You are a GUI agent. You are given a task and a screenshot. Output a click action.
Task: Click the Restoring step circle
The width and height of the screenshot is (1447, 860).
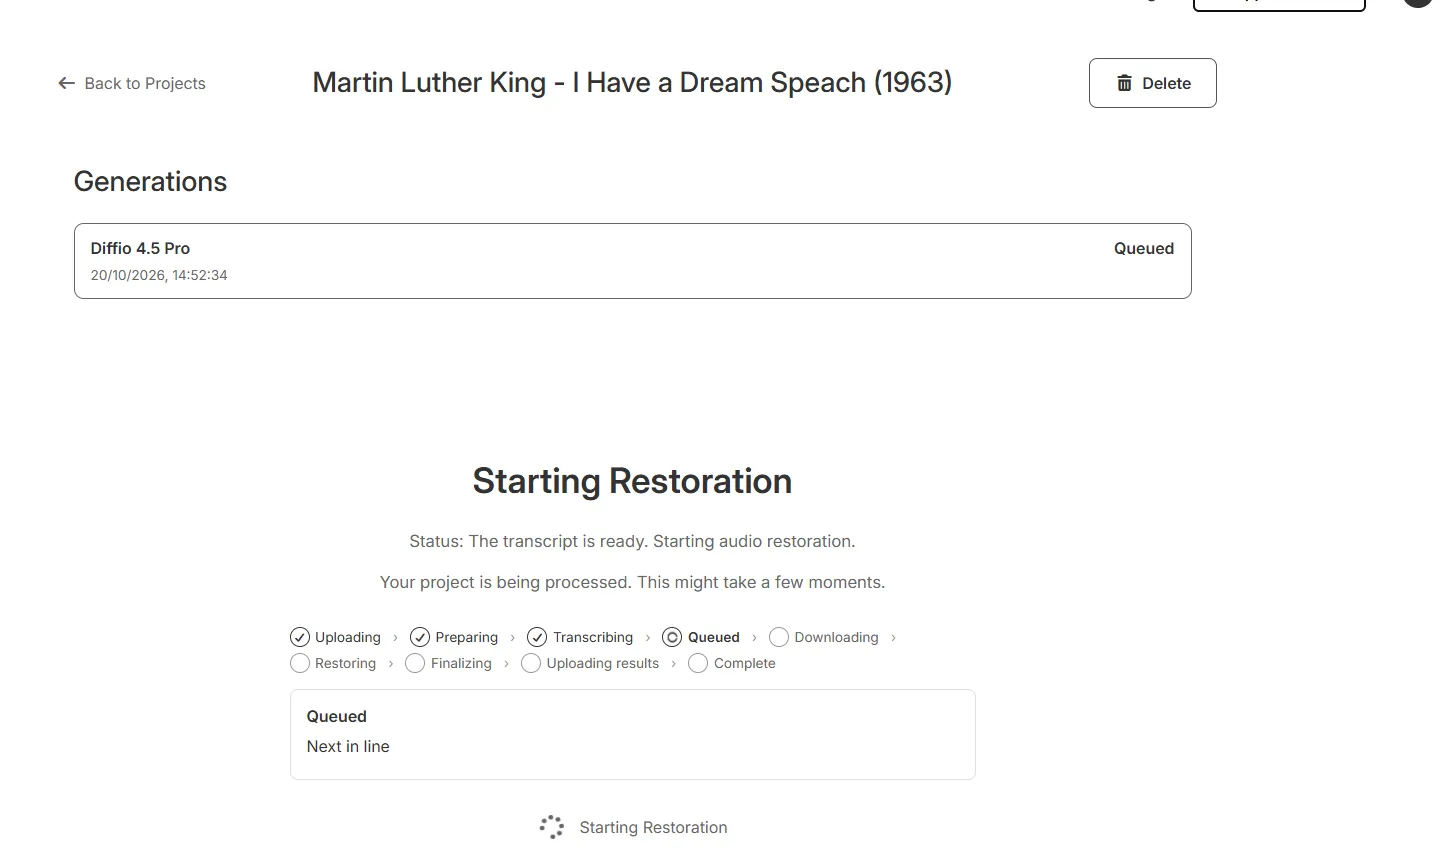(300, 663)
